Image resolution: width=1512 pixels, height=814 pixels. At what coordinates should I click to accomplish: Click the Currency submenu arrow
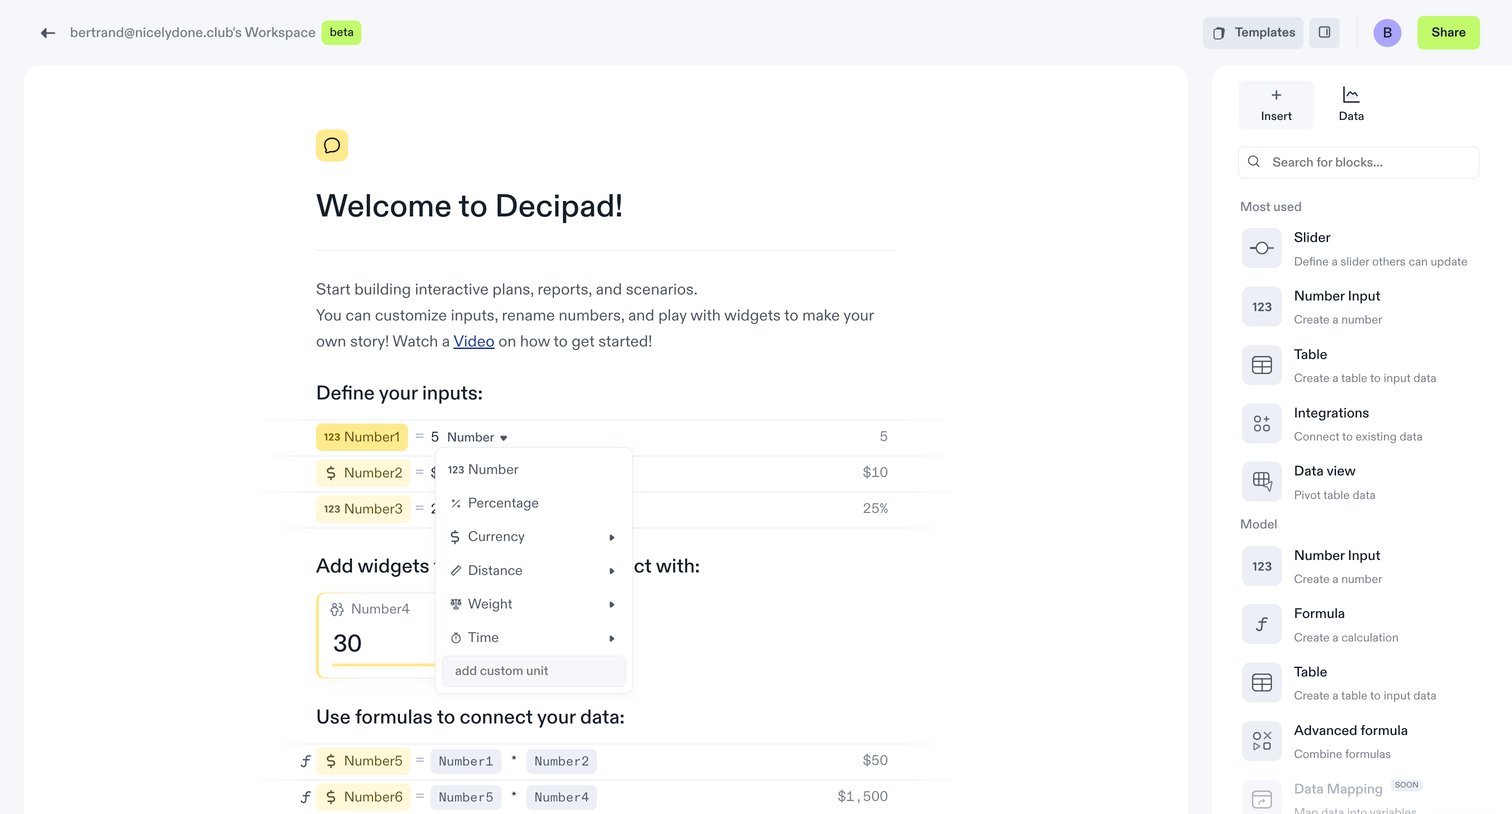coord(612,538)
